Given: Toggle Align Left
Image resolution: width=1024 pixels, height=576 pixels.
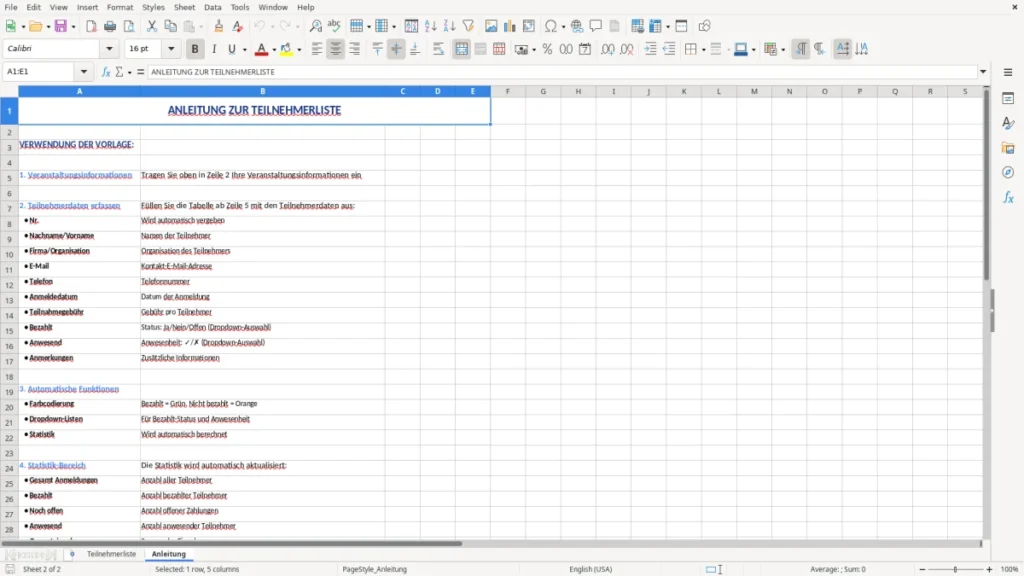Looking at the screenshot, I should [317, 49].
